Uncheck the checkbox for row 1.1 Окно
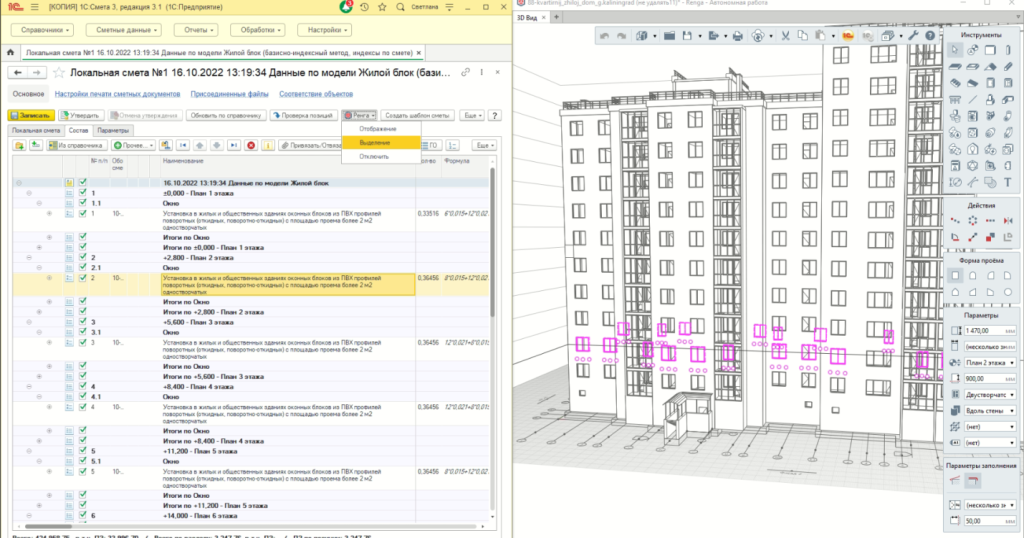This screenshot has height=538, width=1024. point(84,203)
